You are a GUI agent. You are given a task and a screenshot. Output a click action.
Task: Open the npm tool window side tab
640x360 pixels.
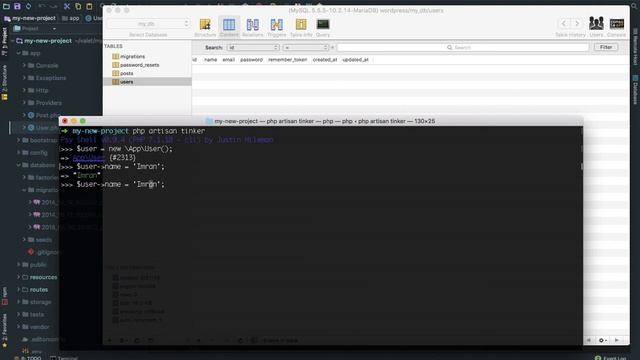pos(4,296)
